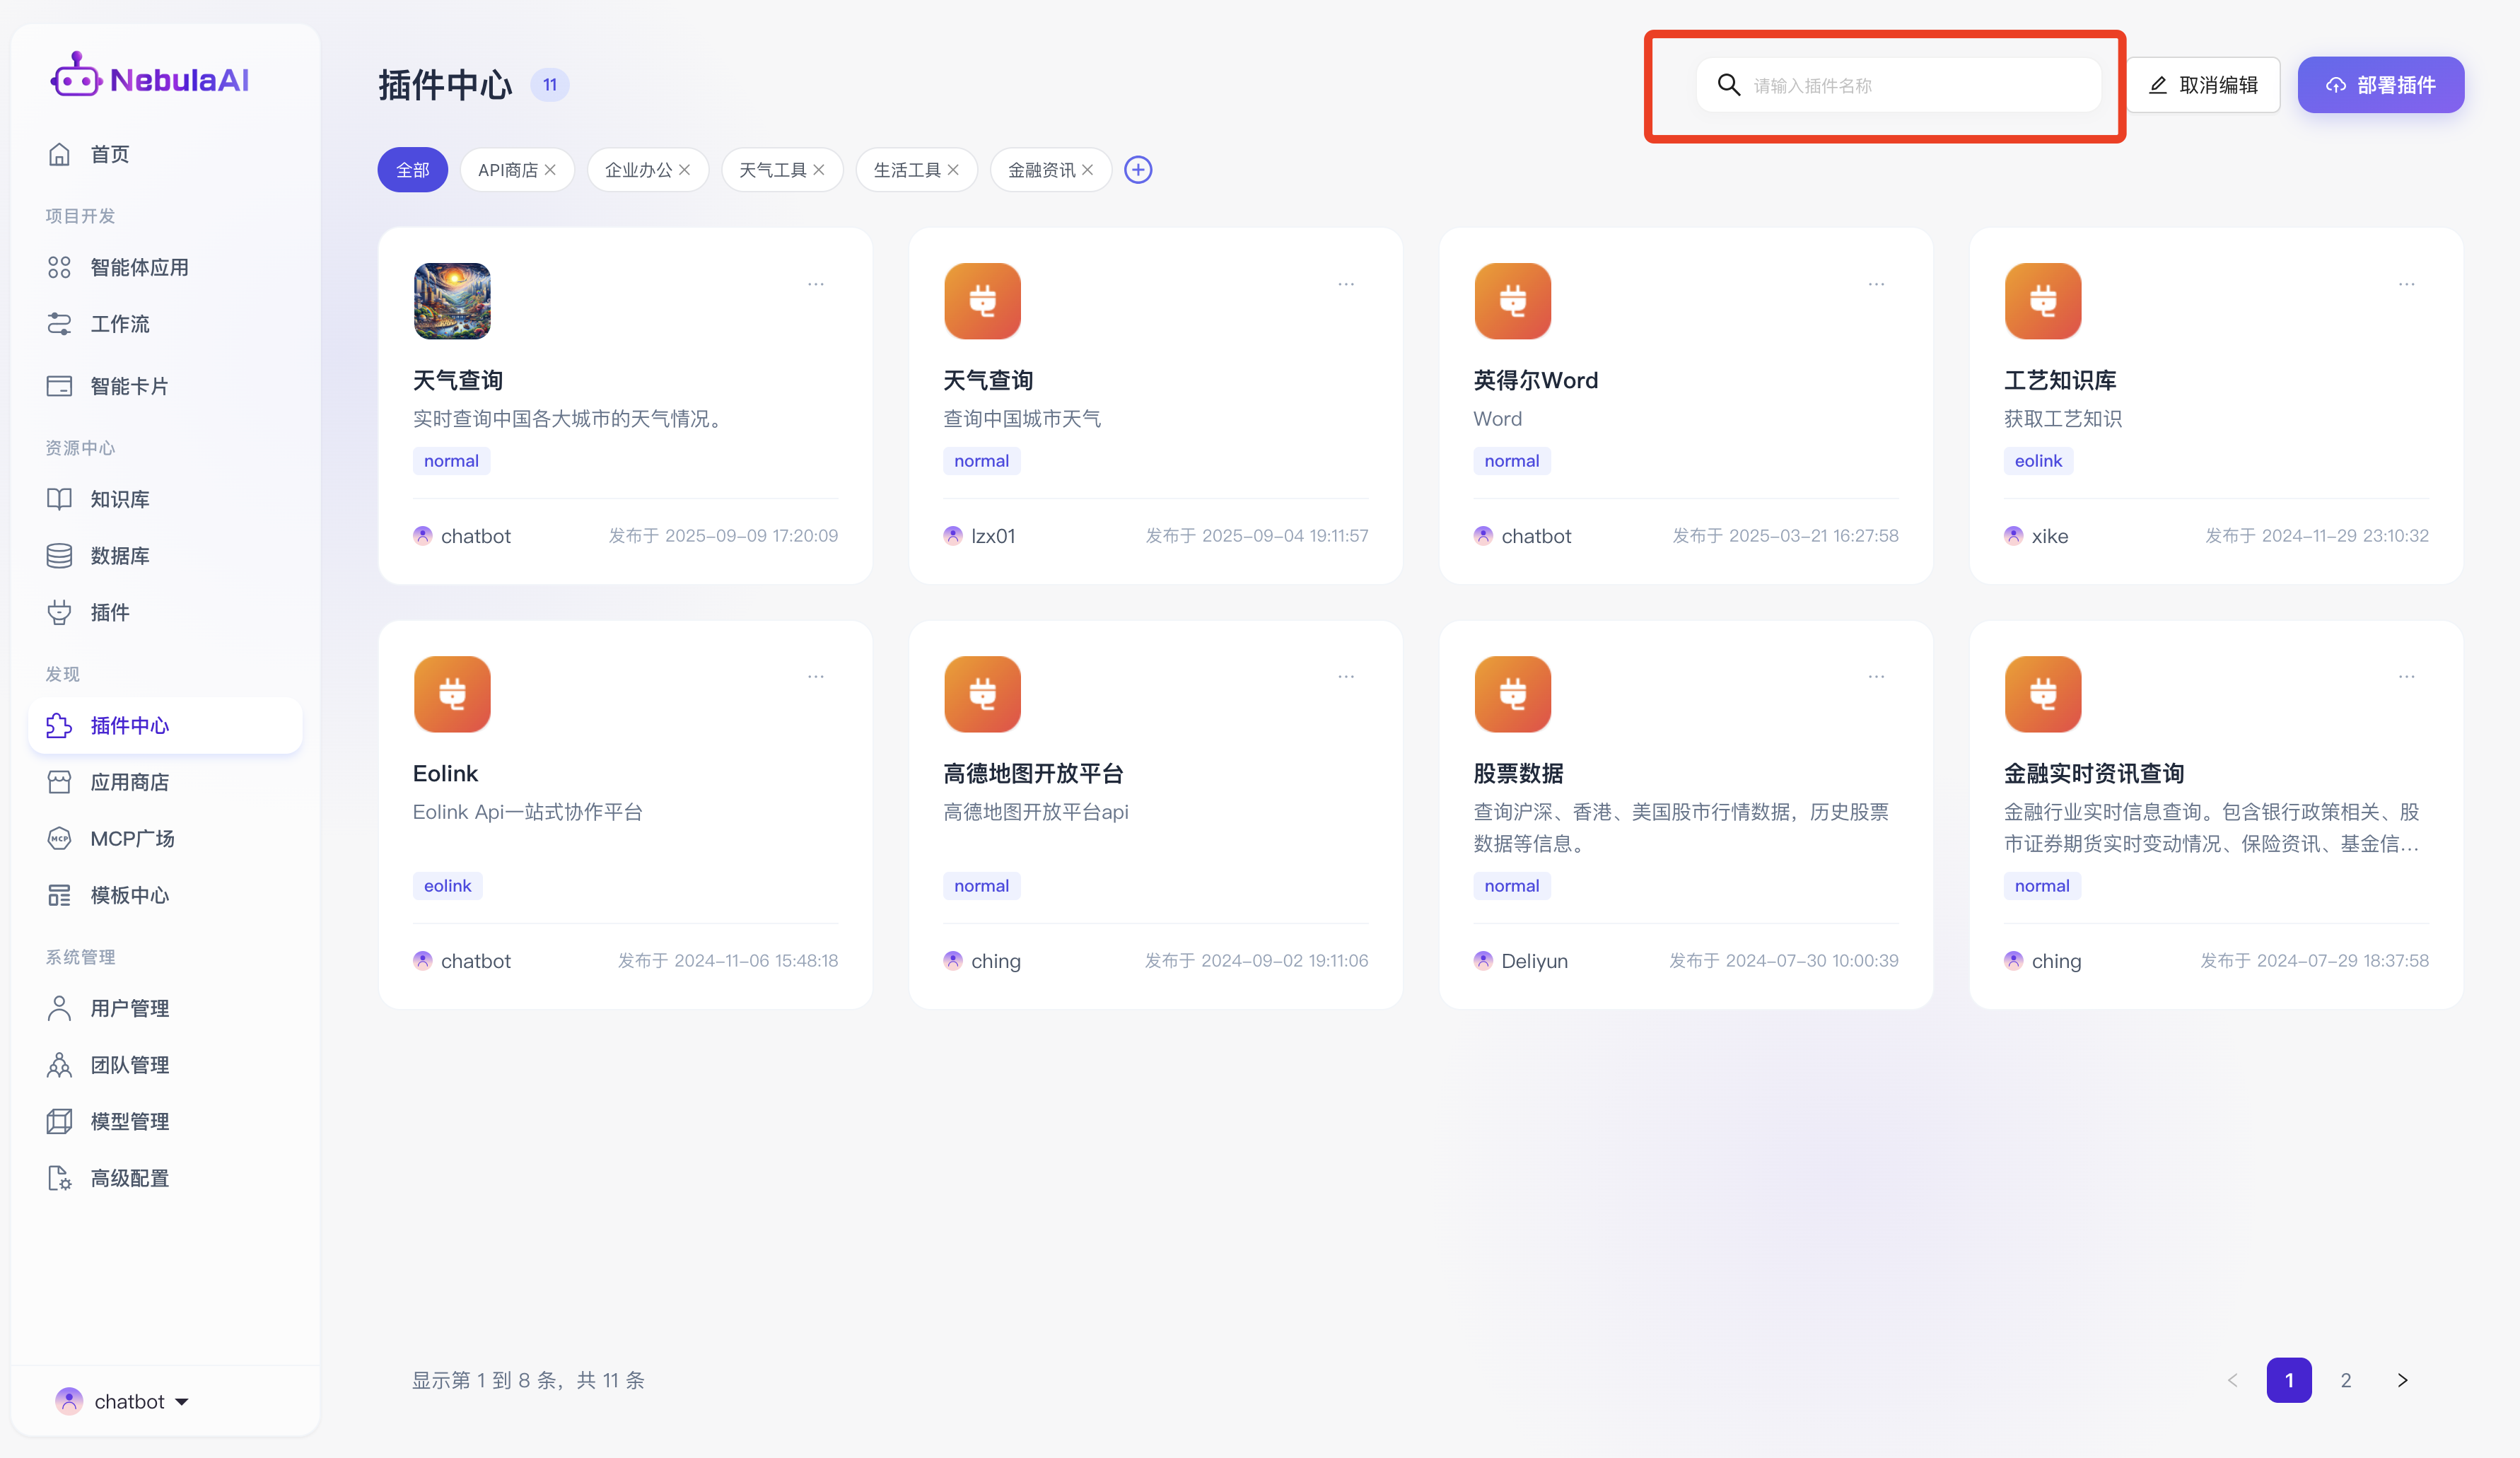Click the plus icon to add category
Viewport: 2520px width, 1458px height.
point(1138,170)
